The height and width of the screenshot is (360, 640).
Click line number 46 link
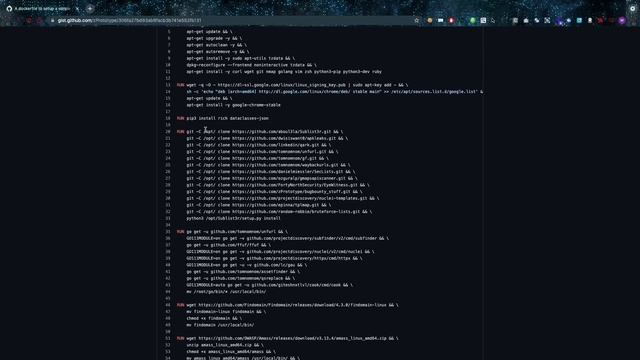[x=168, y=305]
